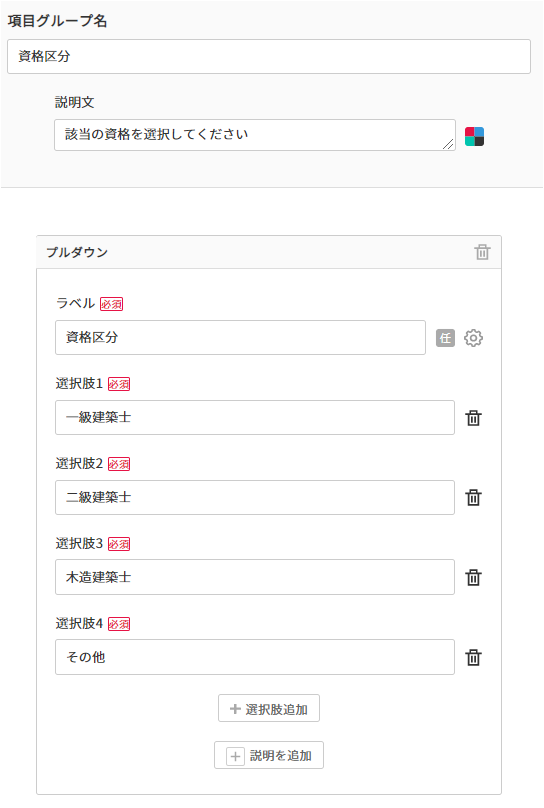Remove 選択肢4 その他 with trash icon

coord(473,658)
